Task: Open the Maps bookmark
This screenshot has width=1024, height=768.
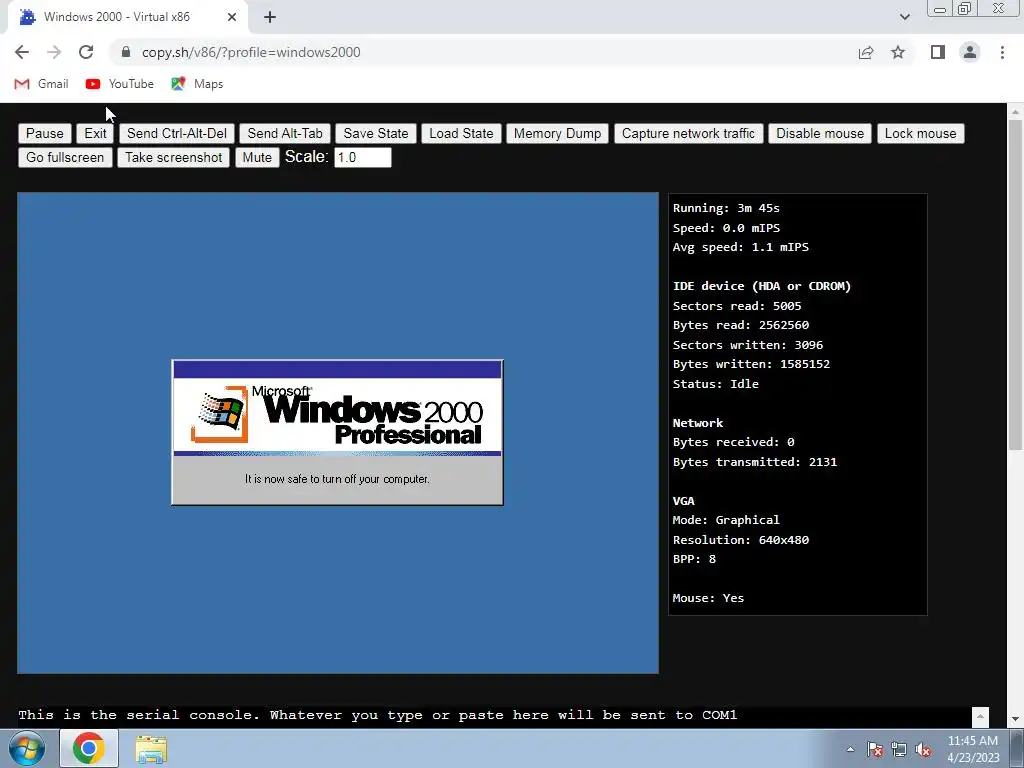Action: (197, 84)
